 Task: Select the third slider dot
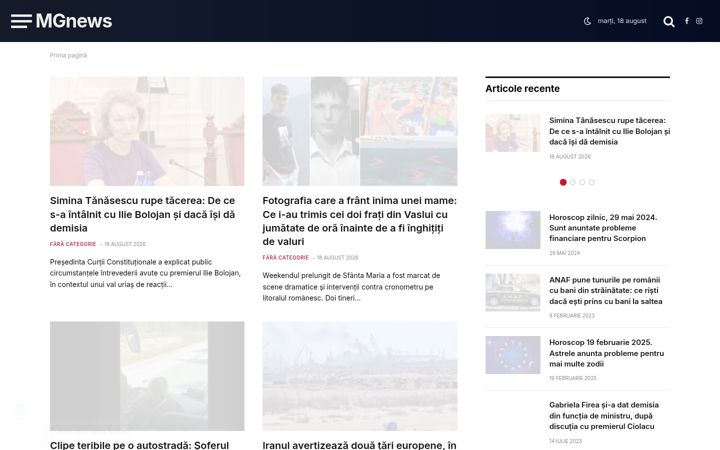click(582, 182)
